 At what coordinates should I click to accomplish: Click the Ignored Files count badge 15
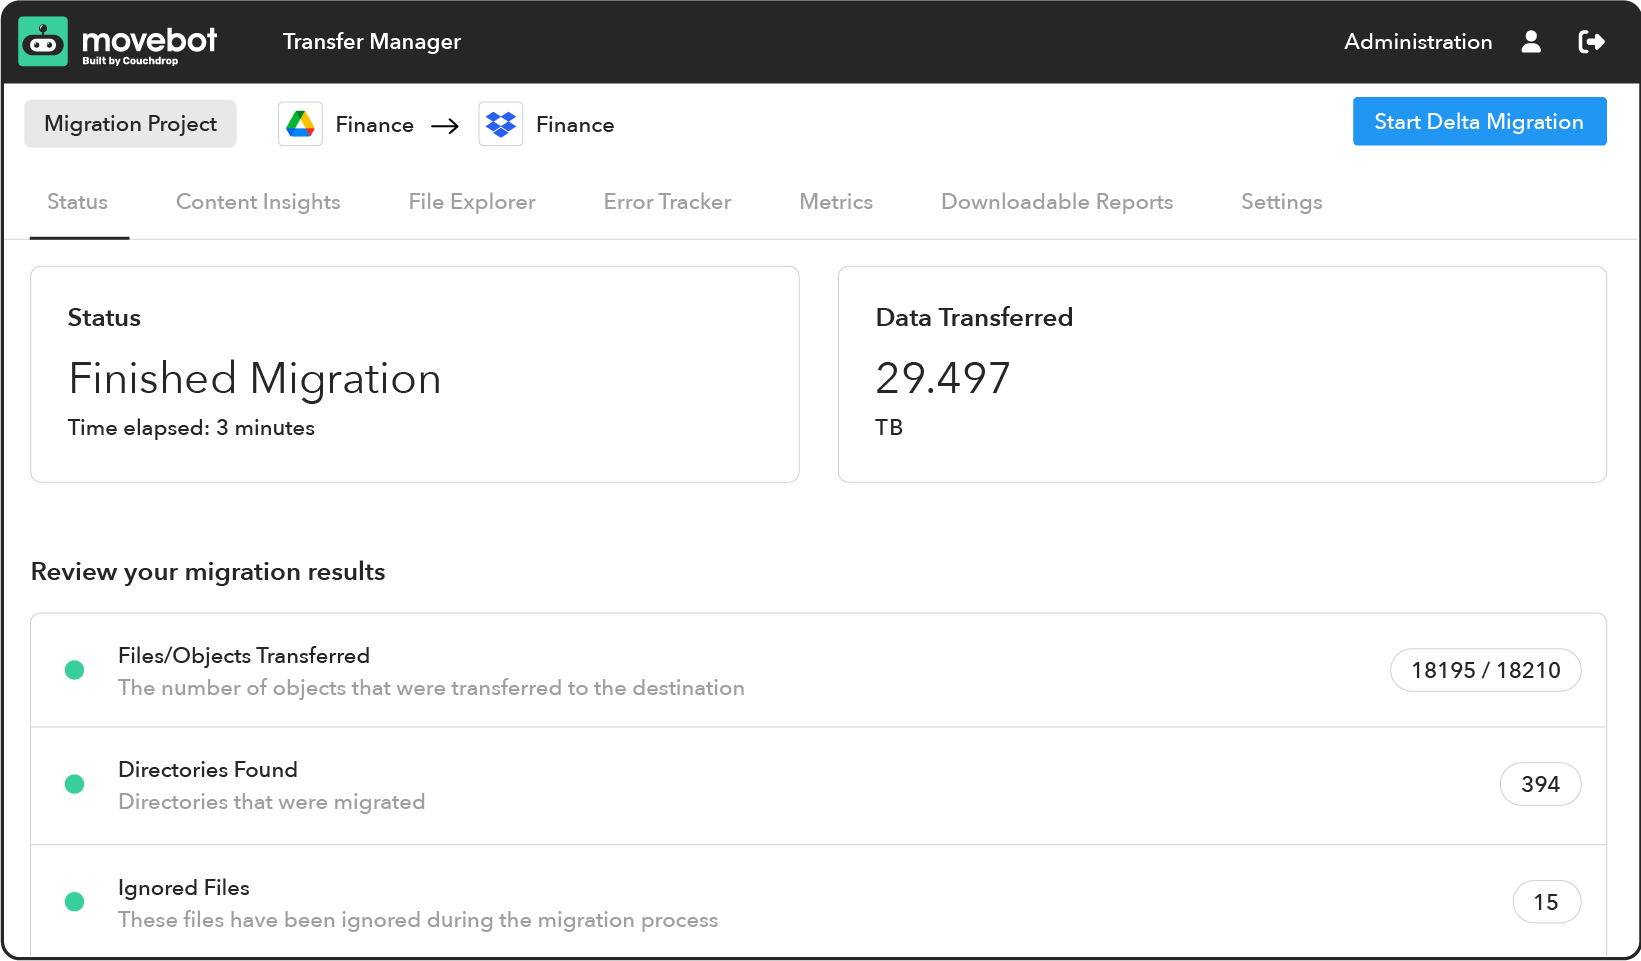(1546, 902)
